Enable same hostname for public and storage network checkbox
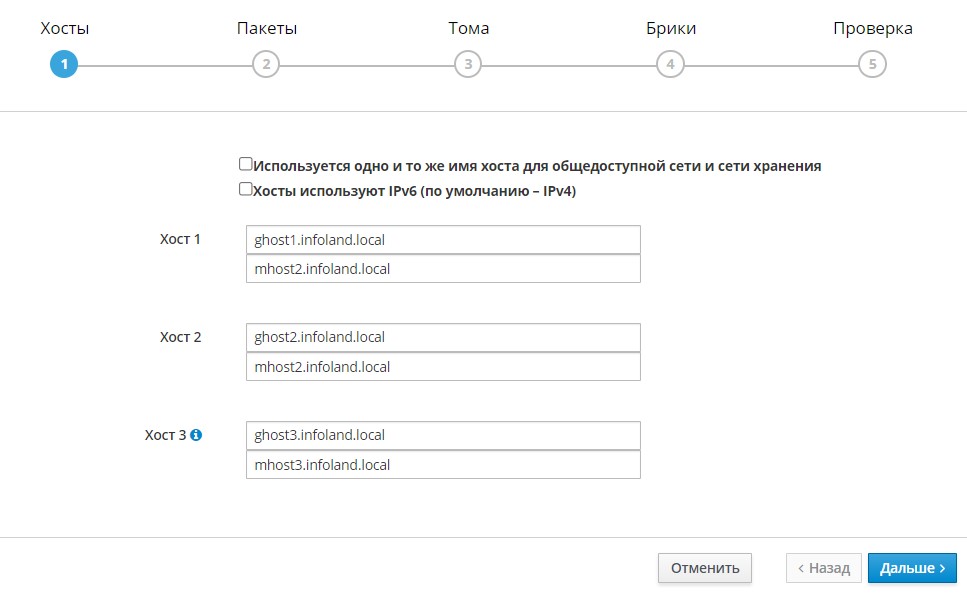The height and width of the screenshot is (609, 967). point(245,164)
